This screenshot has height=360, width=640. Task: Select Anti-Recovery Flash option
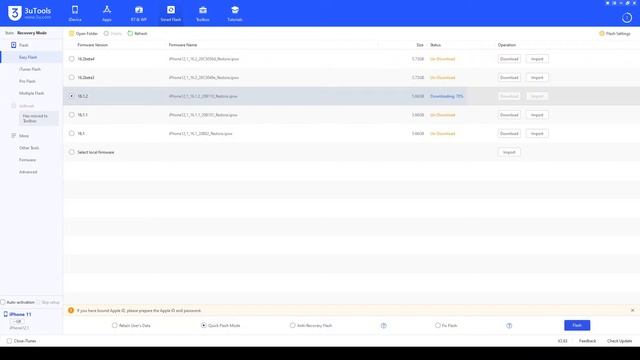(x=292, y=325)
